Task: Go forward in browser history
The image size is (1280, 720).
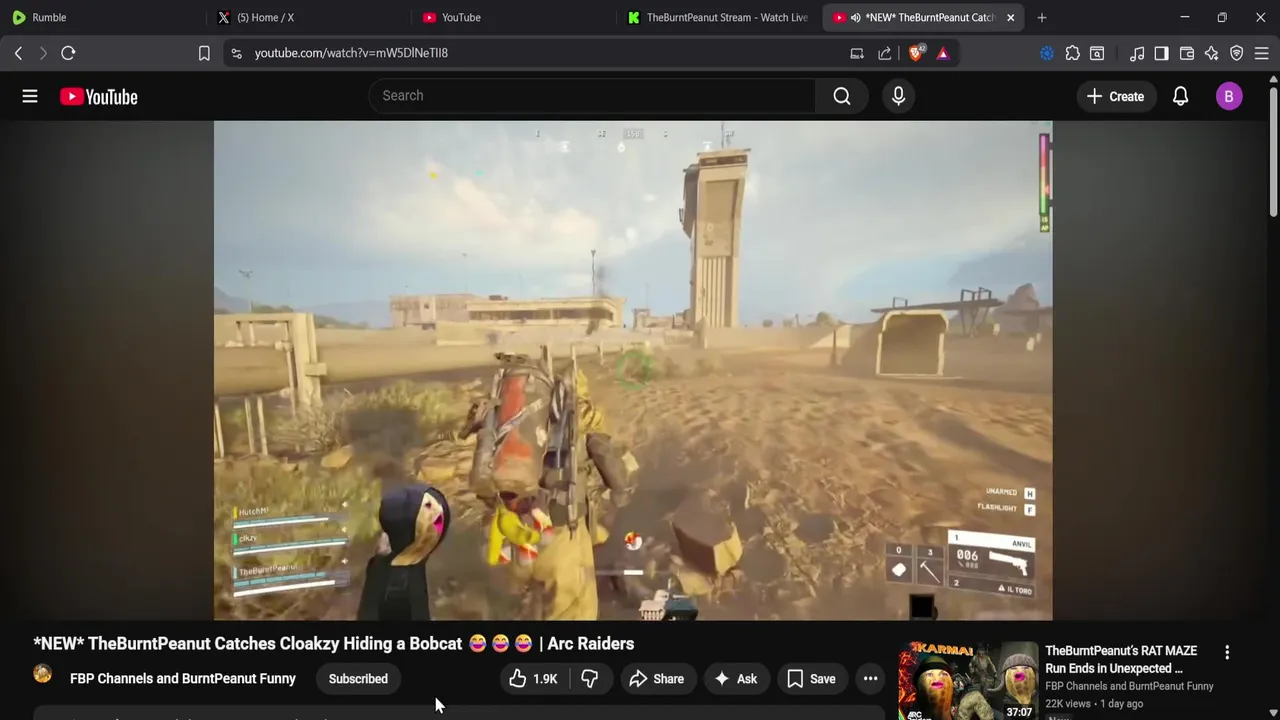Action: click(x=43, y=53)
